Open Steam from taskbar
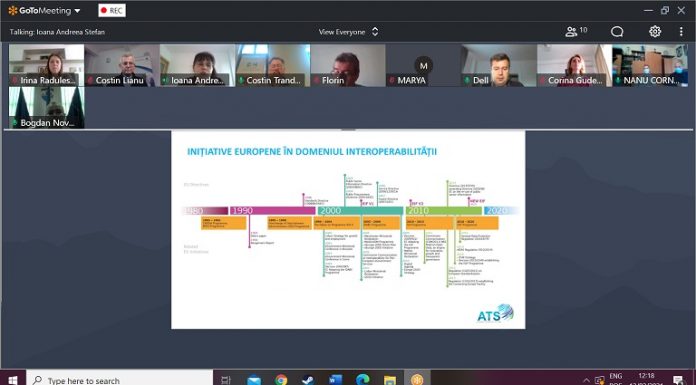The height and width of the screenshot is (385, 696). coord(308,380)
